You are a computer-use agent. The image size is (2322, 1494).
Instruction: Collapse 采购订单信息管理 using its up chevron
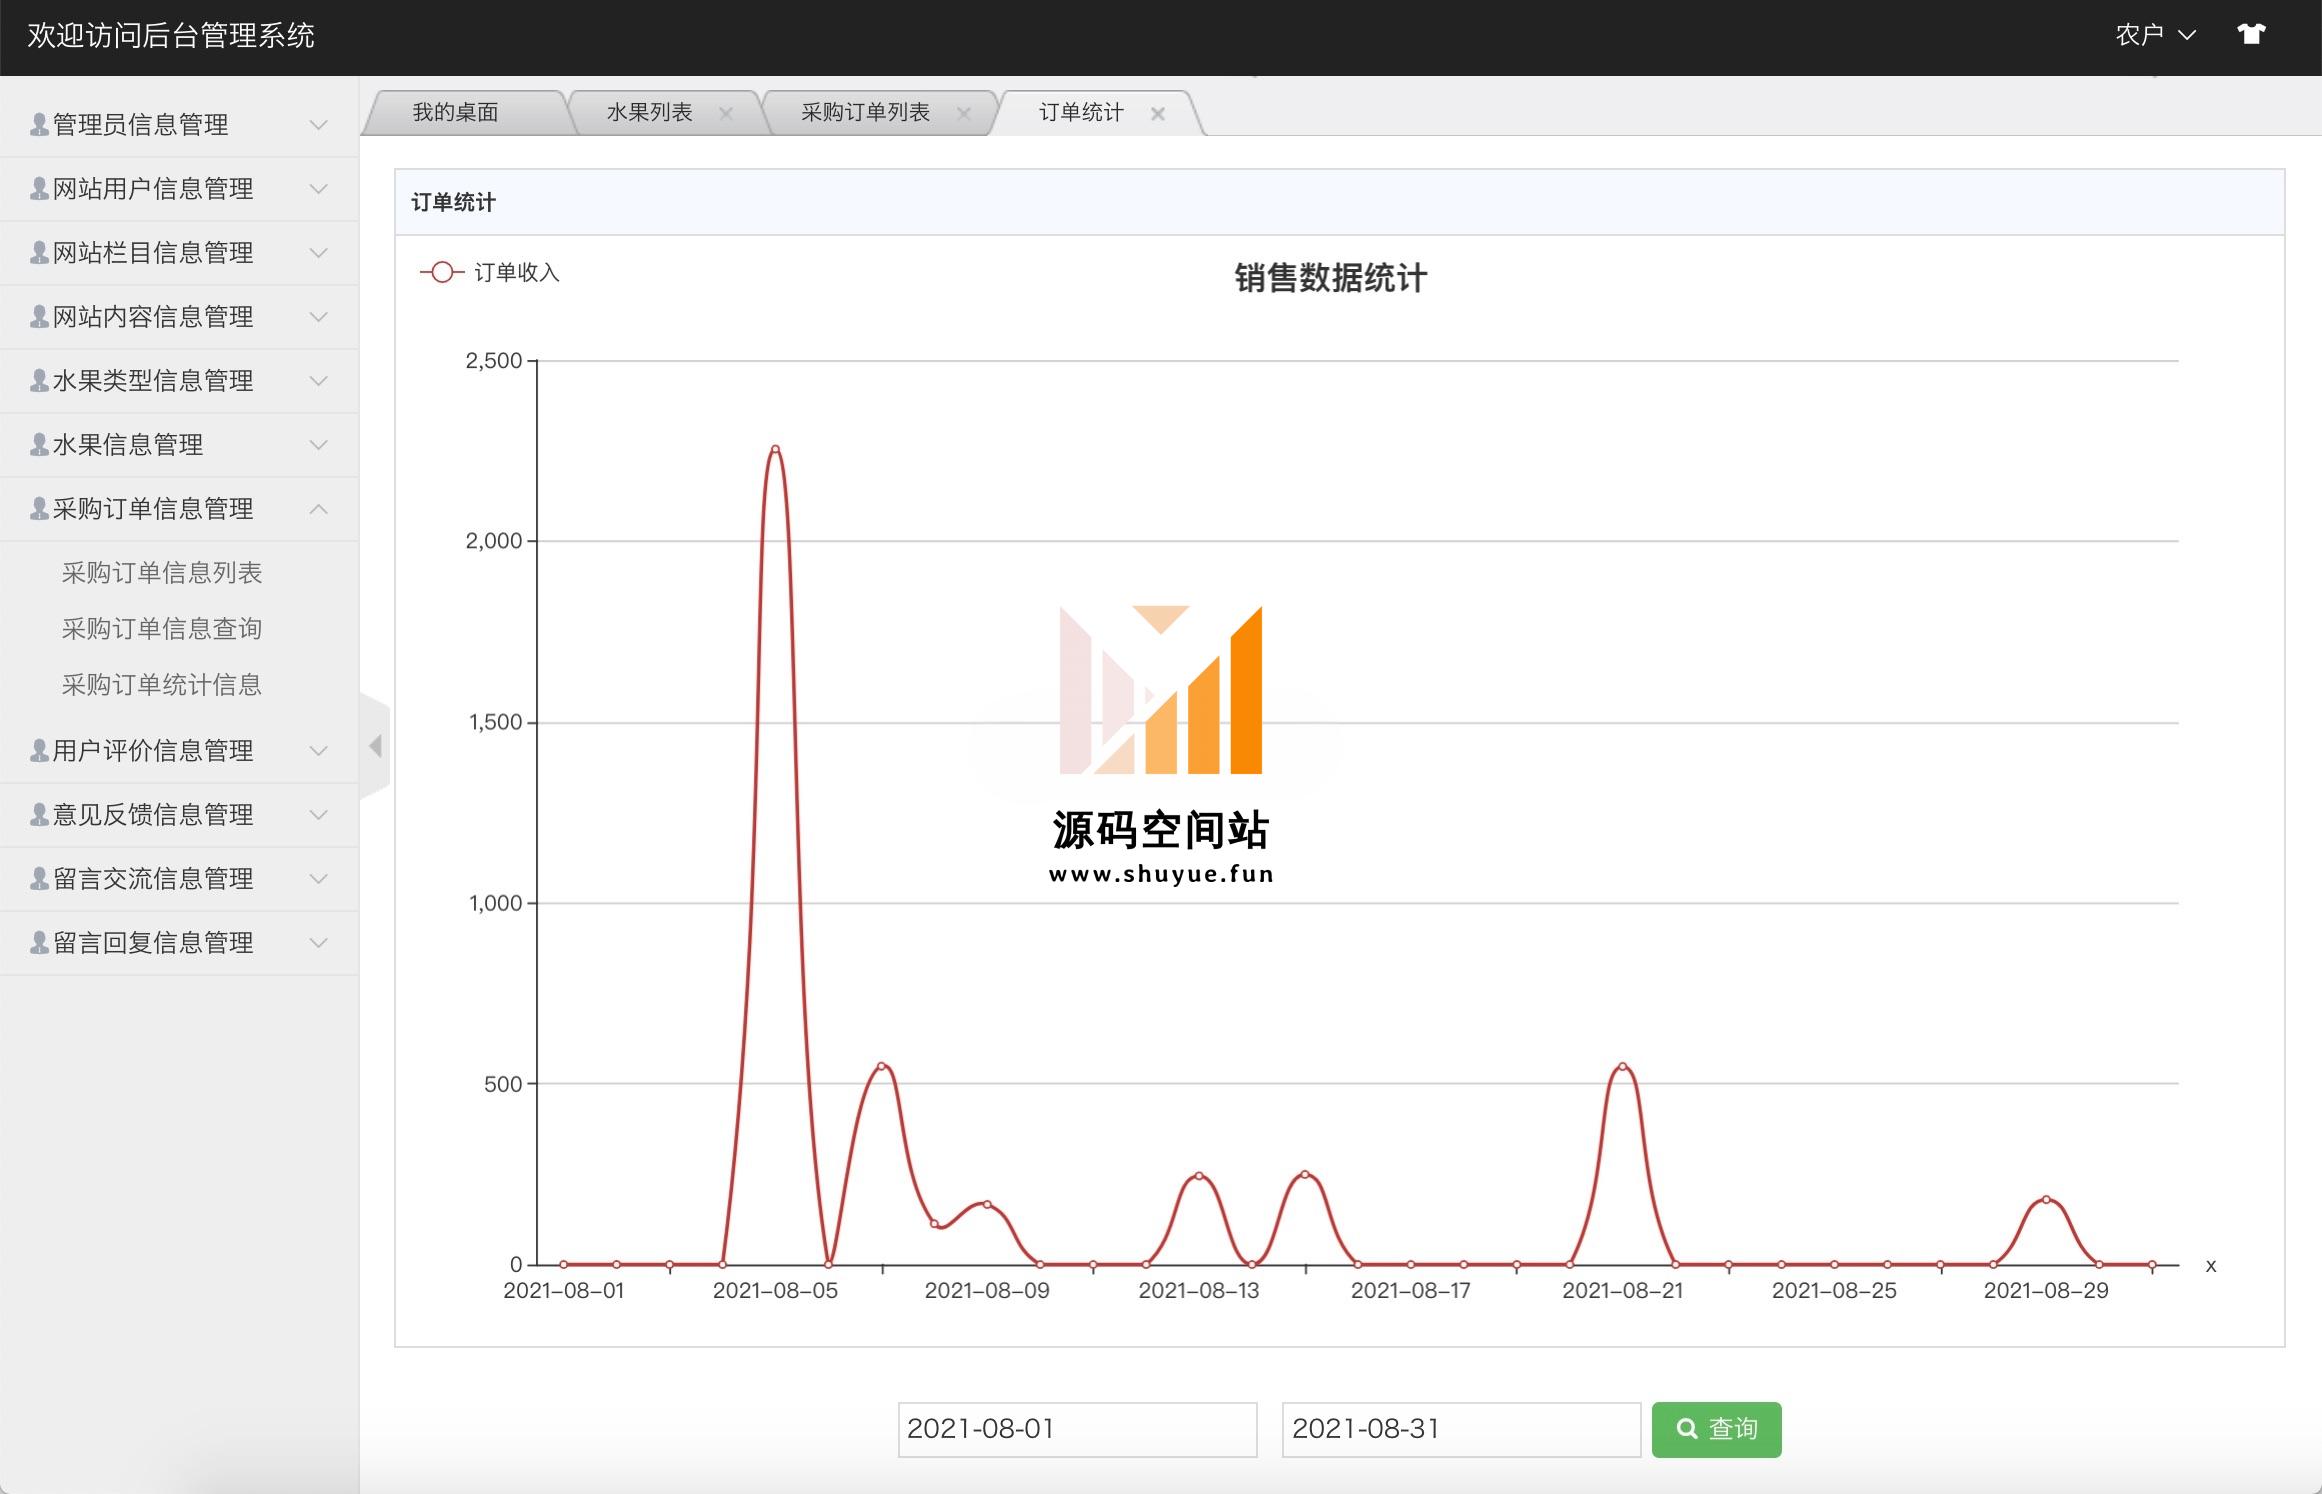click(318, 509)
